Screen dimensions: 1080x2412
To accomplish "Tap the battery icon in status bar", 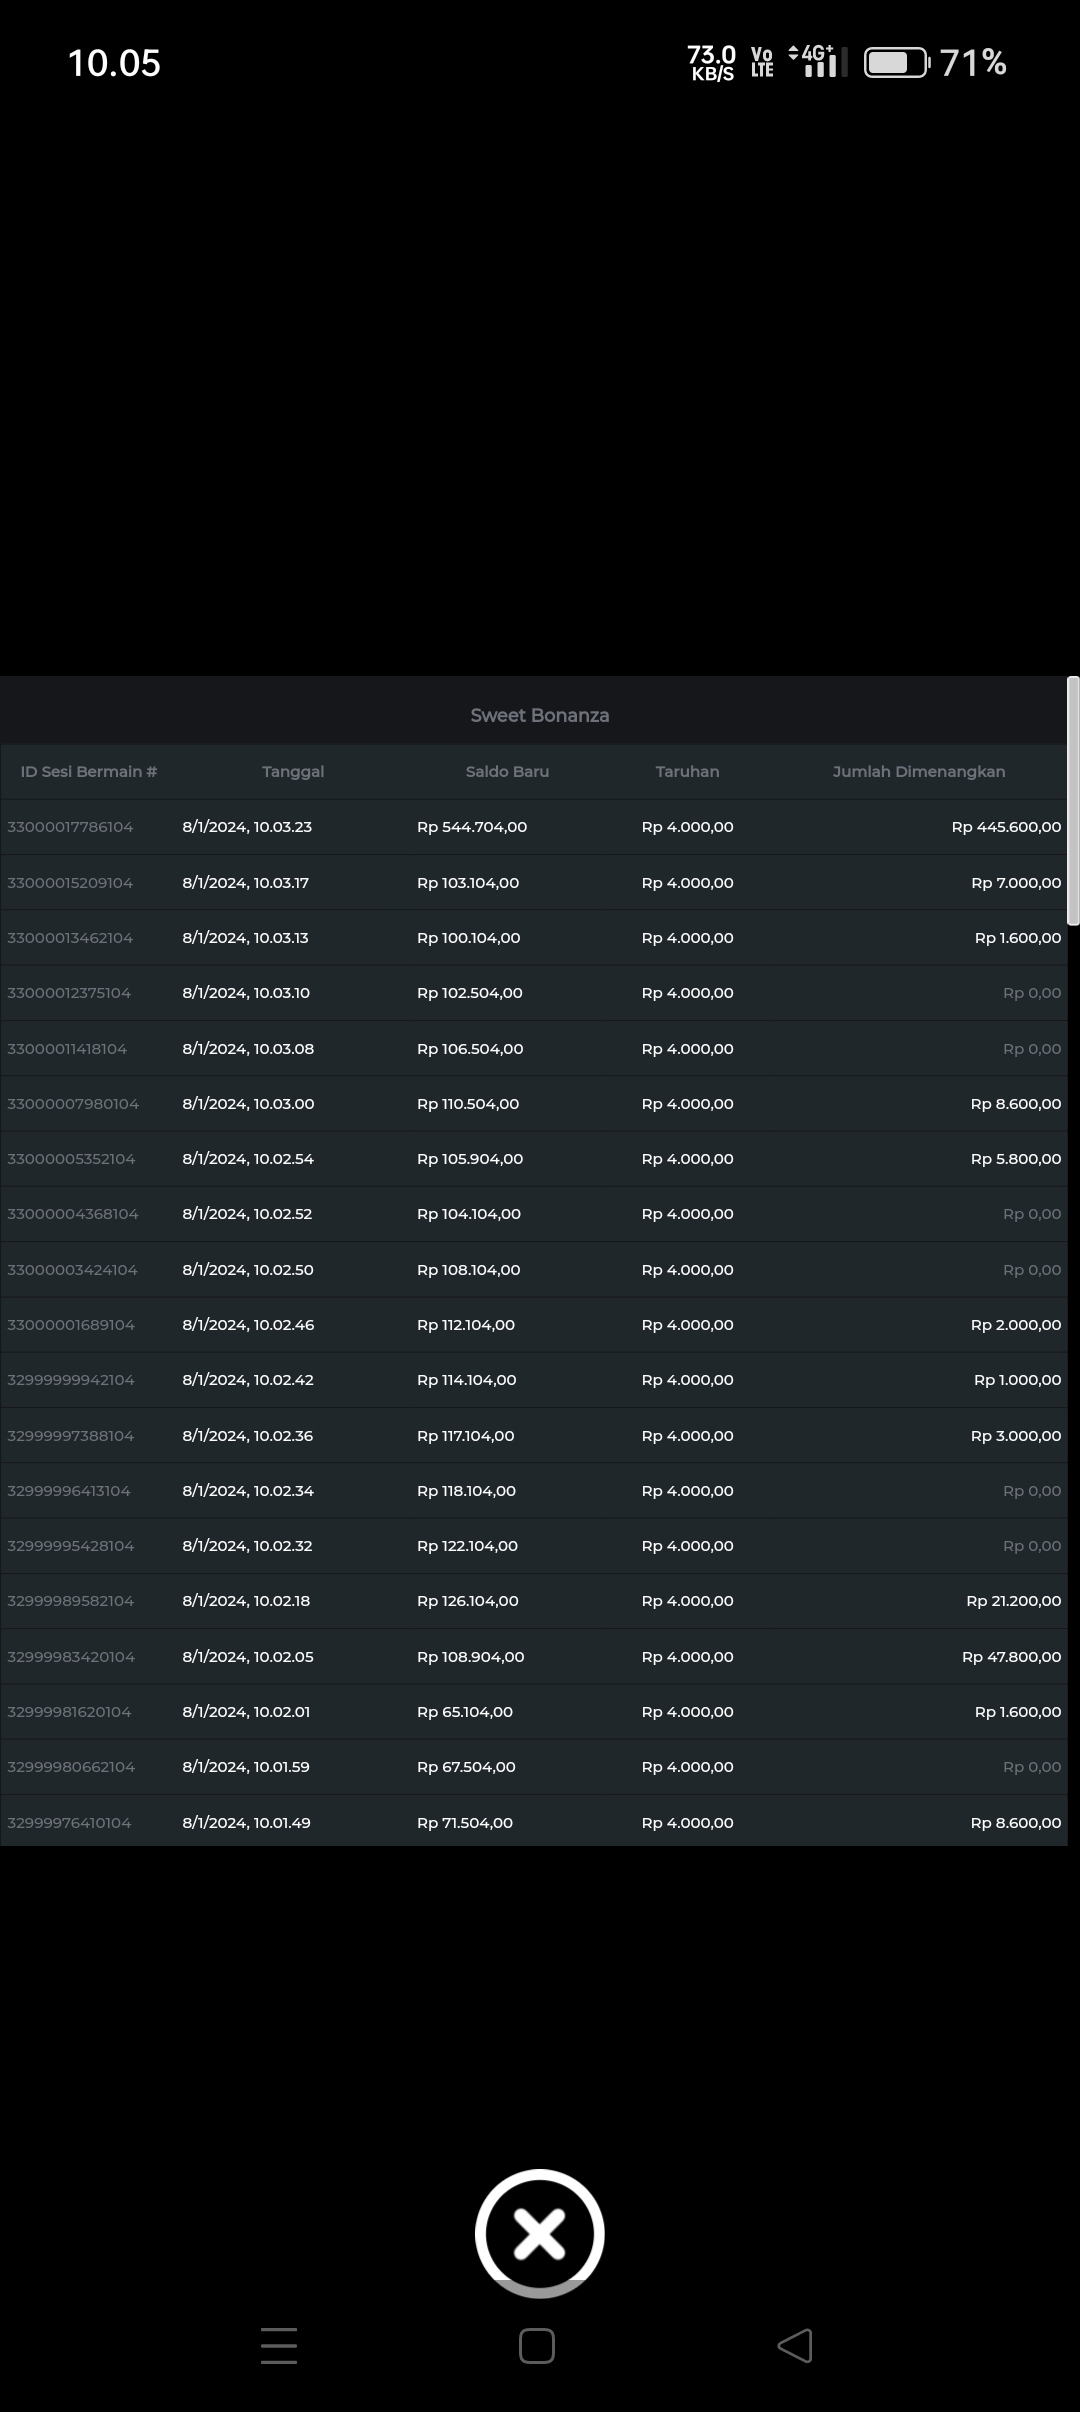I will click(x=895, y=63).
